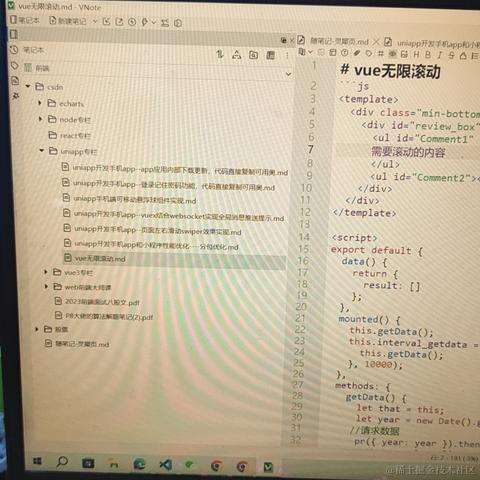
Task: Open the app应用内部下载更新 note file
Action: [175, 170]
